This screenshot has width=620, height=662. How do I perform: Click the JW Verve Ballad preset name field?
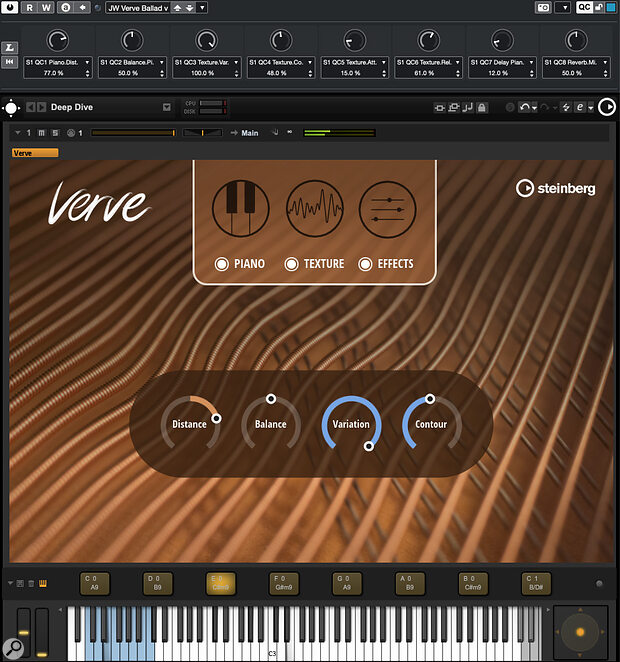pos(138,8)
